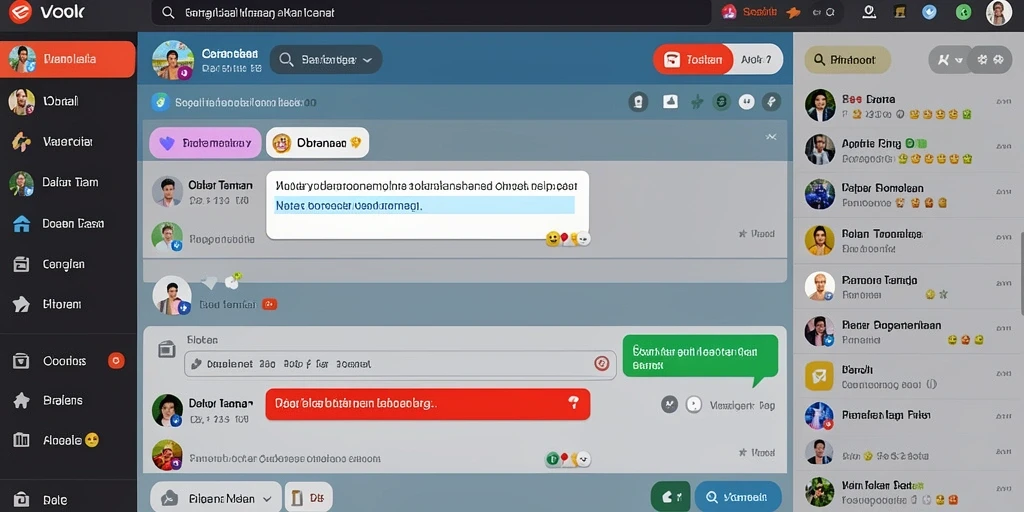The image size is (1024, 512).
Task: Toggle the Aoik option beside Tosken
Action: click(x=757, y=60)
